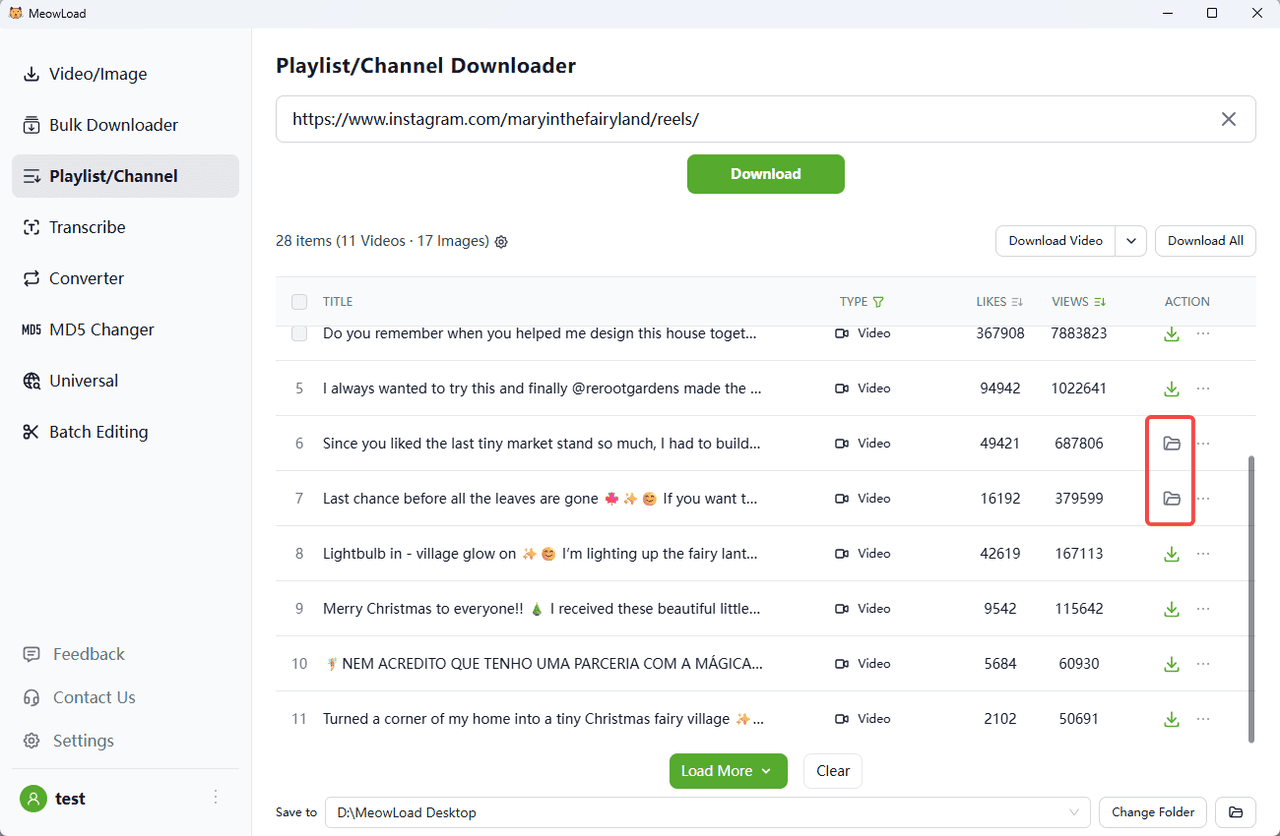Check the box for 'Do you remember' row
The width and height of the screenshot is (1280, 836).
(299, 334)
